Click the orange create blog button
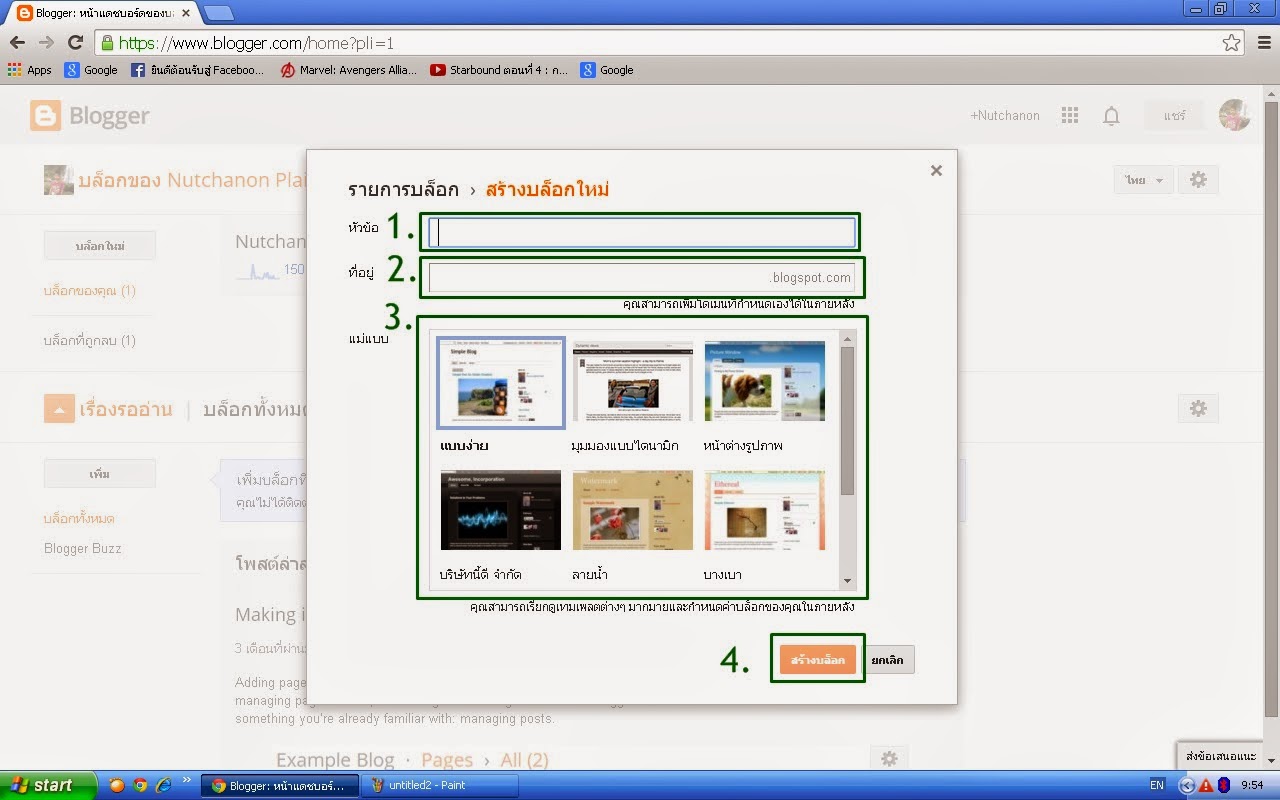The width and height of the screenshot is (1280, 800). (x=818, y=660)
